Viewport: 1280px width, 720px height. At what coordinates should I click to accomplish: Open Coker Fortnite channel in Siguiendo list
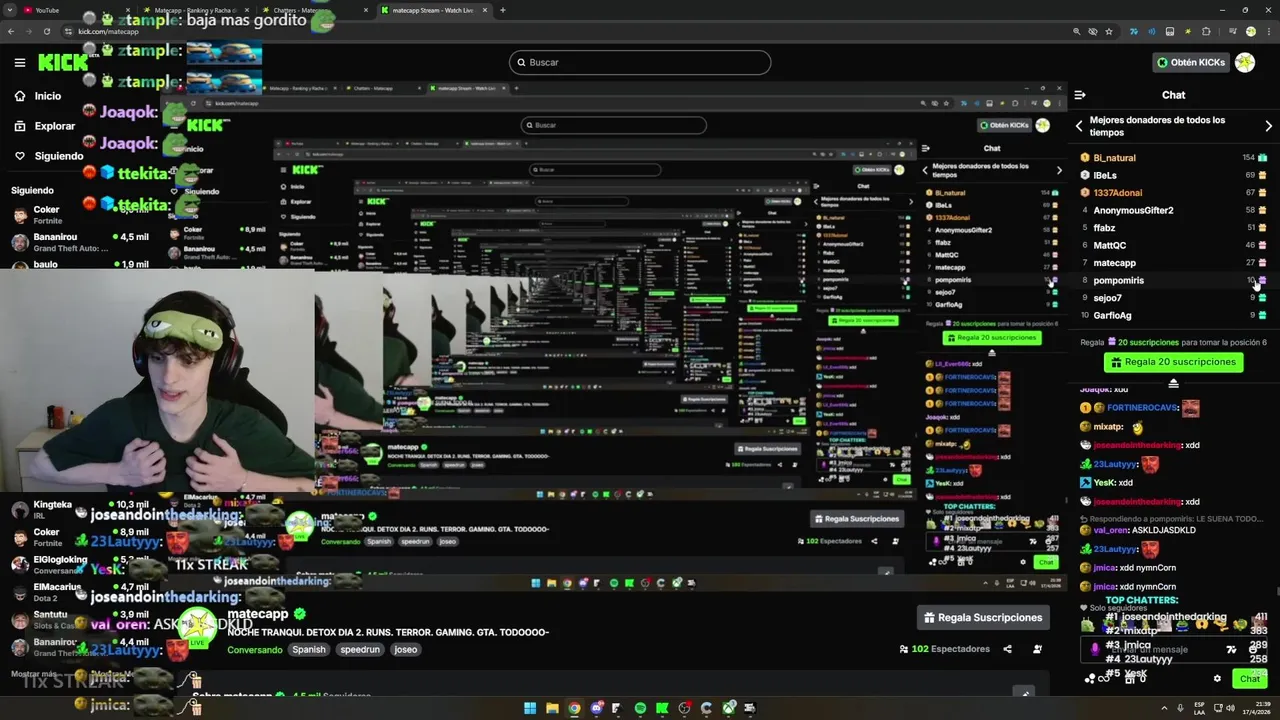(80, 215)
